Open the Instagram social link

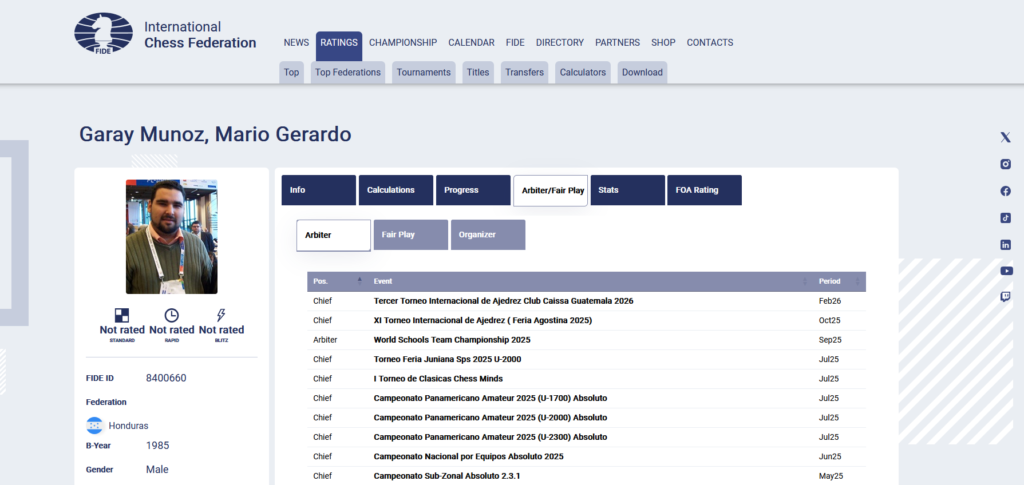(x=1005, y=164)
